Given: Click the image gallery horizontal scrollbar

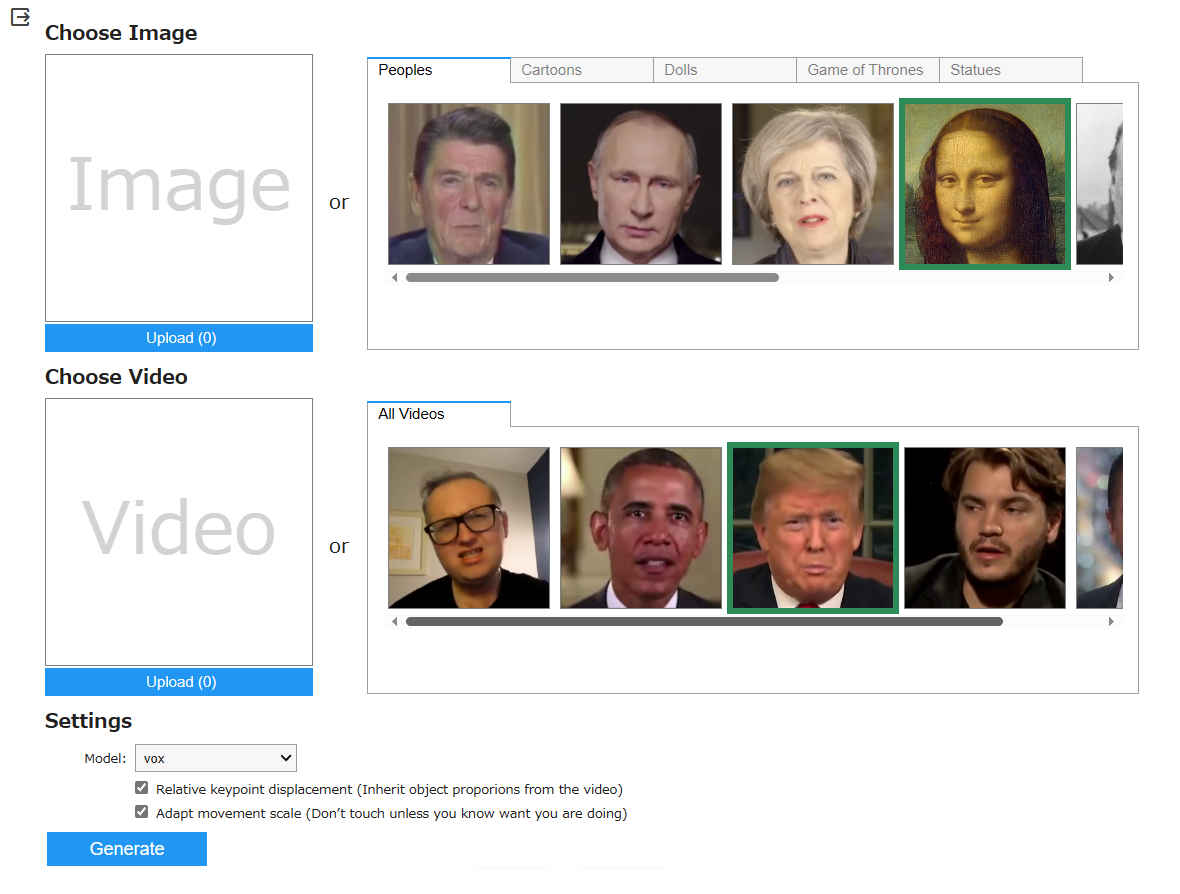Looking at the screenshot, I should [x=592, y=278].
